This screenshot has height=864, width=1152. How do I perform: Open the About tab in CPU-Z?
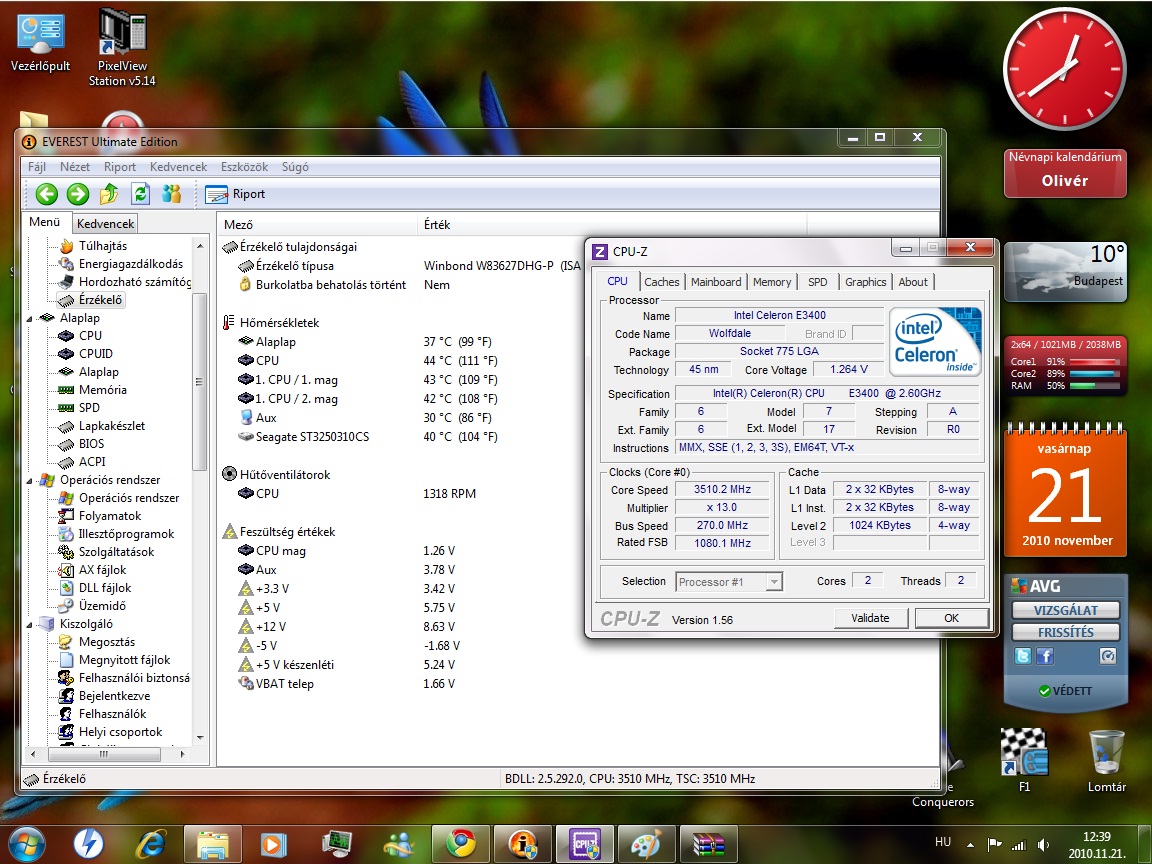(x=912, y=282)
